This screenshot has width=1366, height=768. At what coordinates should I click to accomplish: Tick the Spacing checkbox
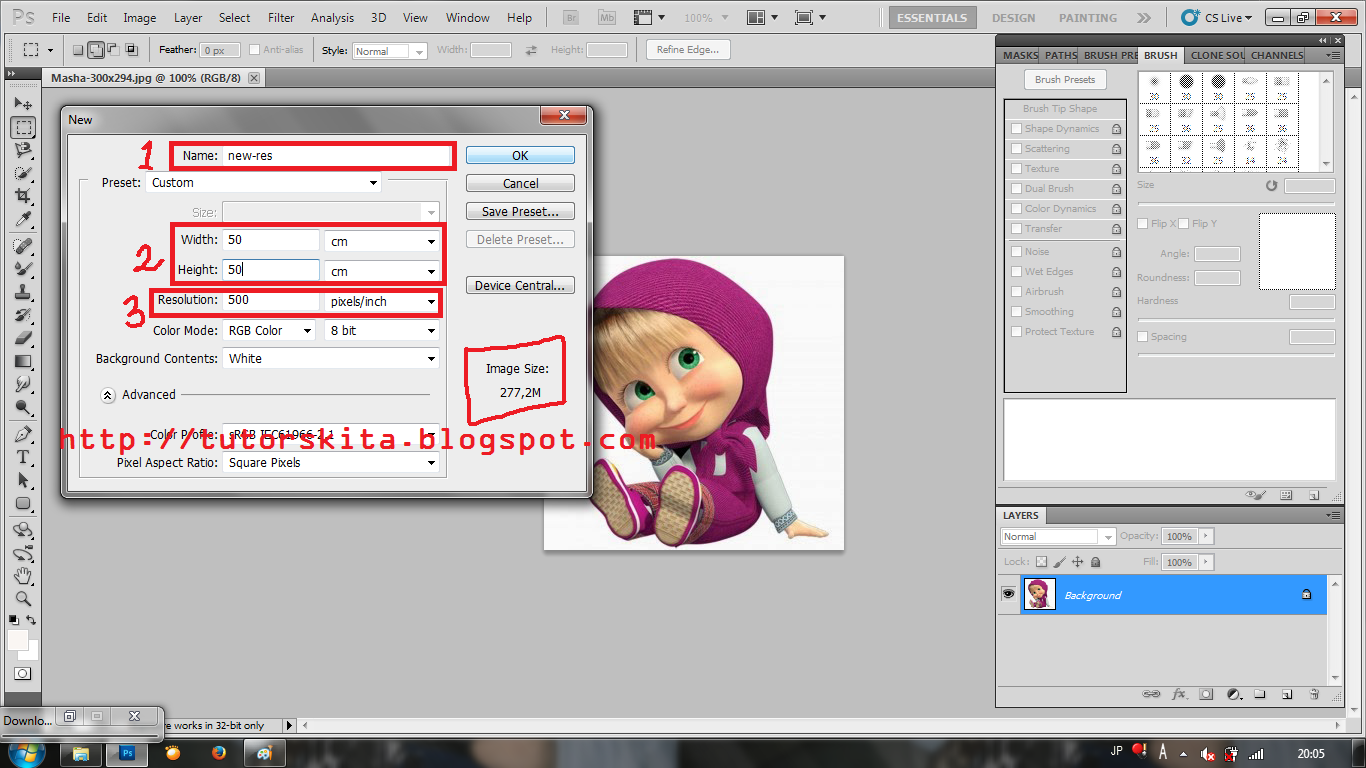click(x=1143, y=337)
